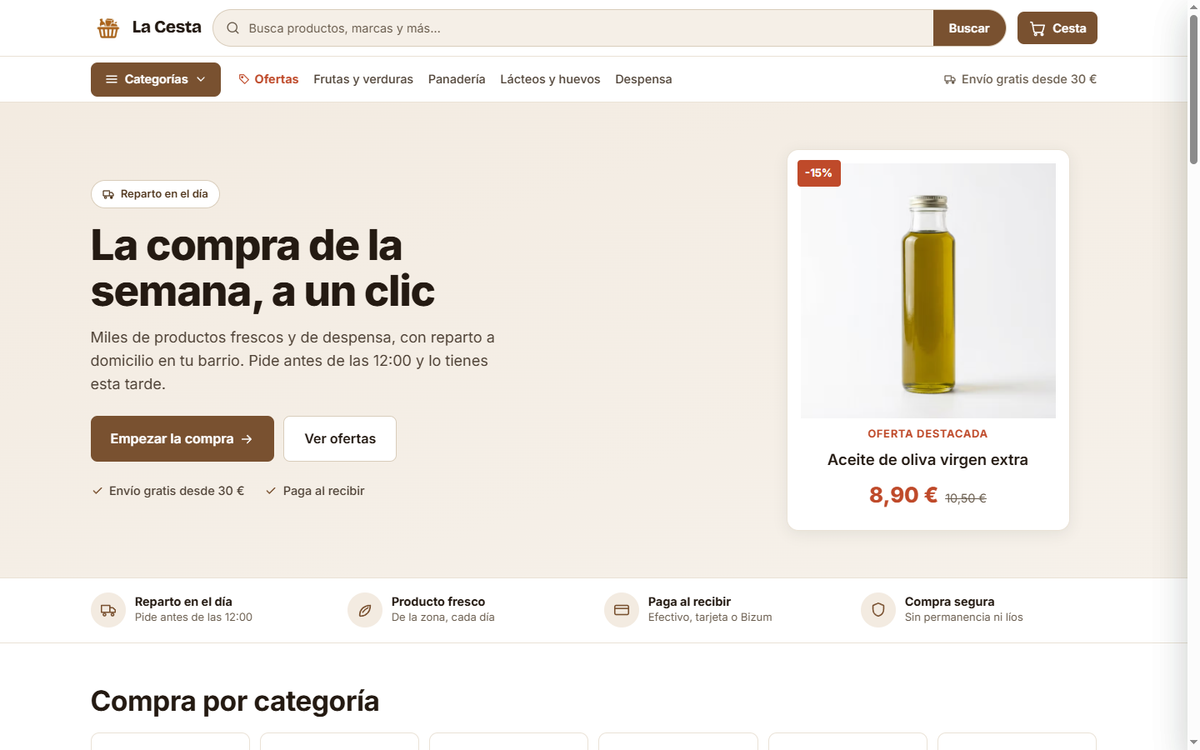Click the OFERTA DESTACADA label
The width and height of the screenshot is (1200, 750).
pos(928,434)
